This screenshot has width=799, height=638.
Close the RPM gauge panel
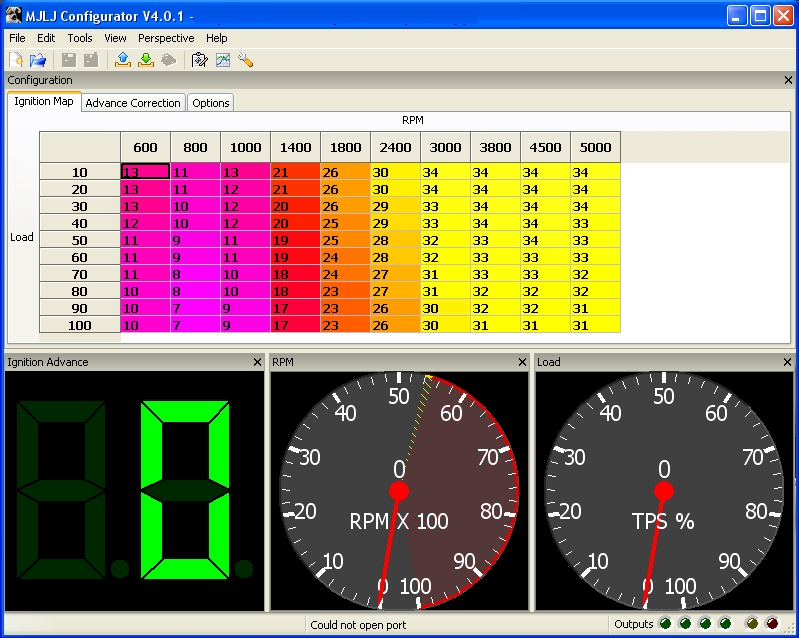[522, 362]
